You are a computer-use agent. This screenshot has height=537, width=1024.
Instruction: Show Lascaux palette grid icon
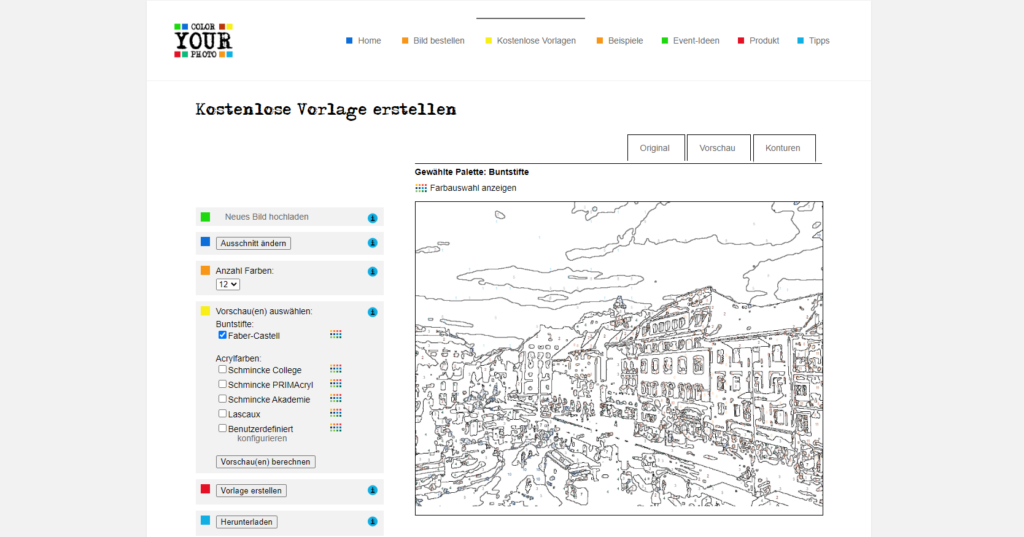pos(336,413)
